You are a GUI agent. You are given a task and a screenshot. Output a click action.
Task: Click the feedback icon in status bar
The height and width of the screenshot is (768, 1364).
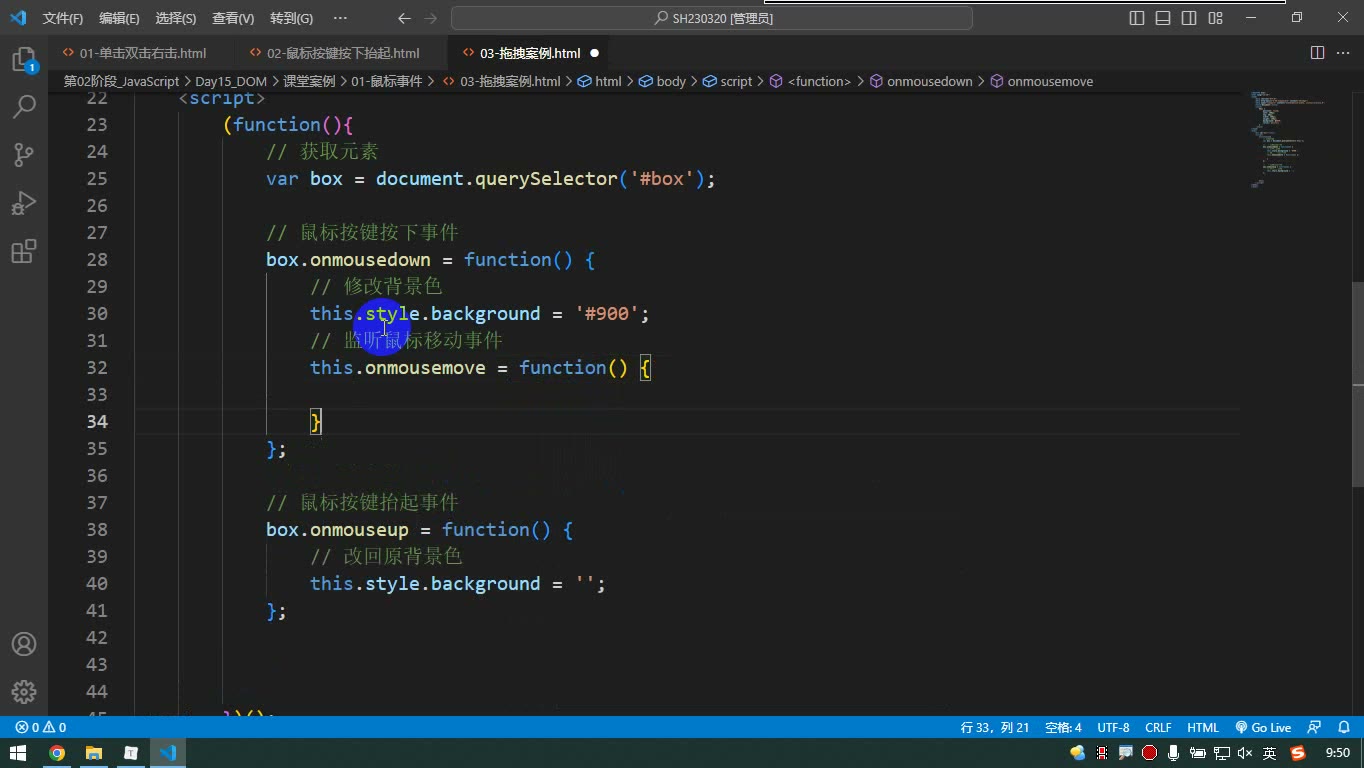(x=1315, y=727)
